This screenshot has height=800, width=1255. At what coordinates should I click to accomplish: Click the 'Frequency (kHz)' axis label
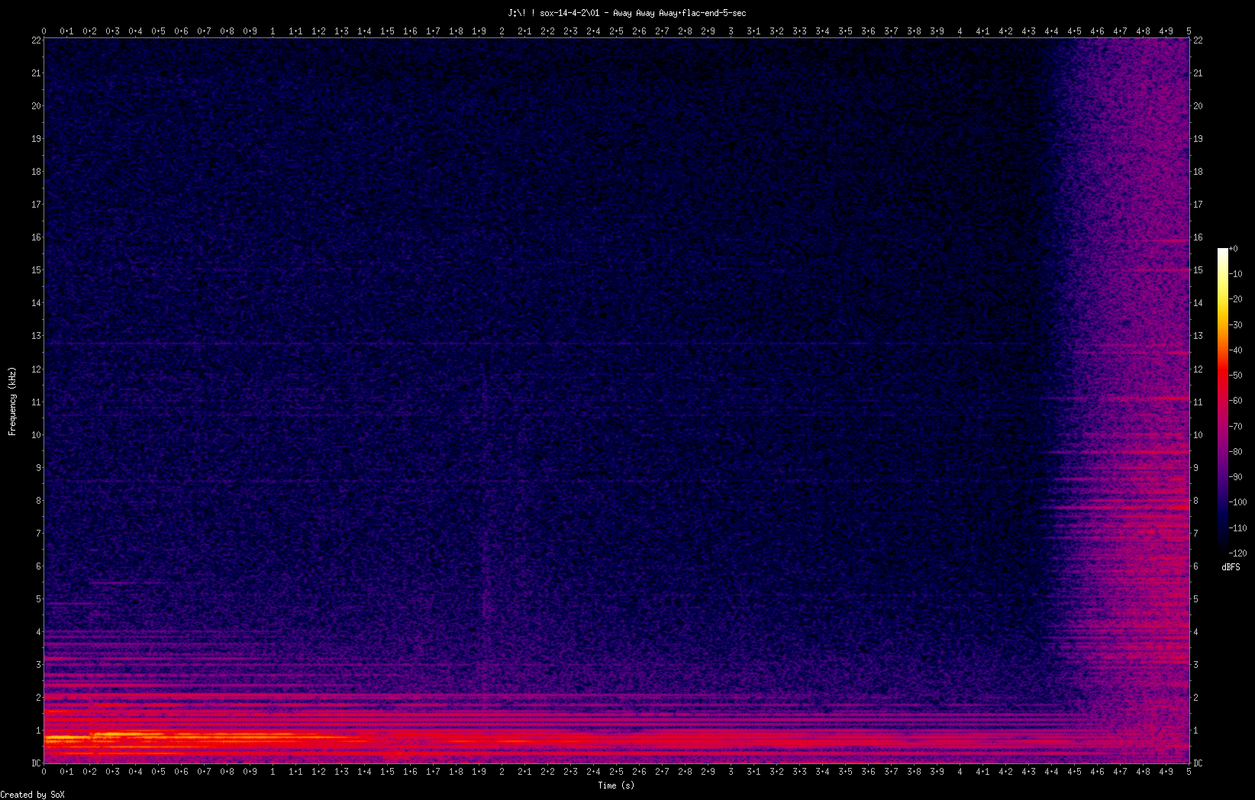13,402
